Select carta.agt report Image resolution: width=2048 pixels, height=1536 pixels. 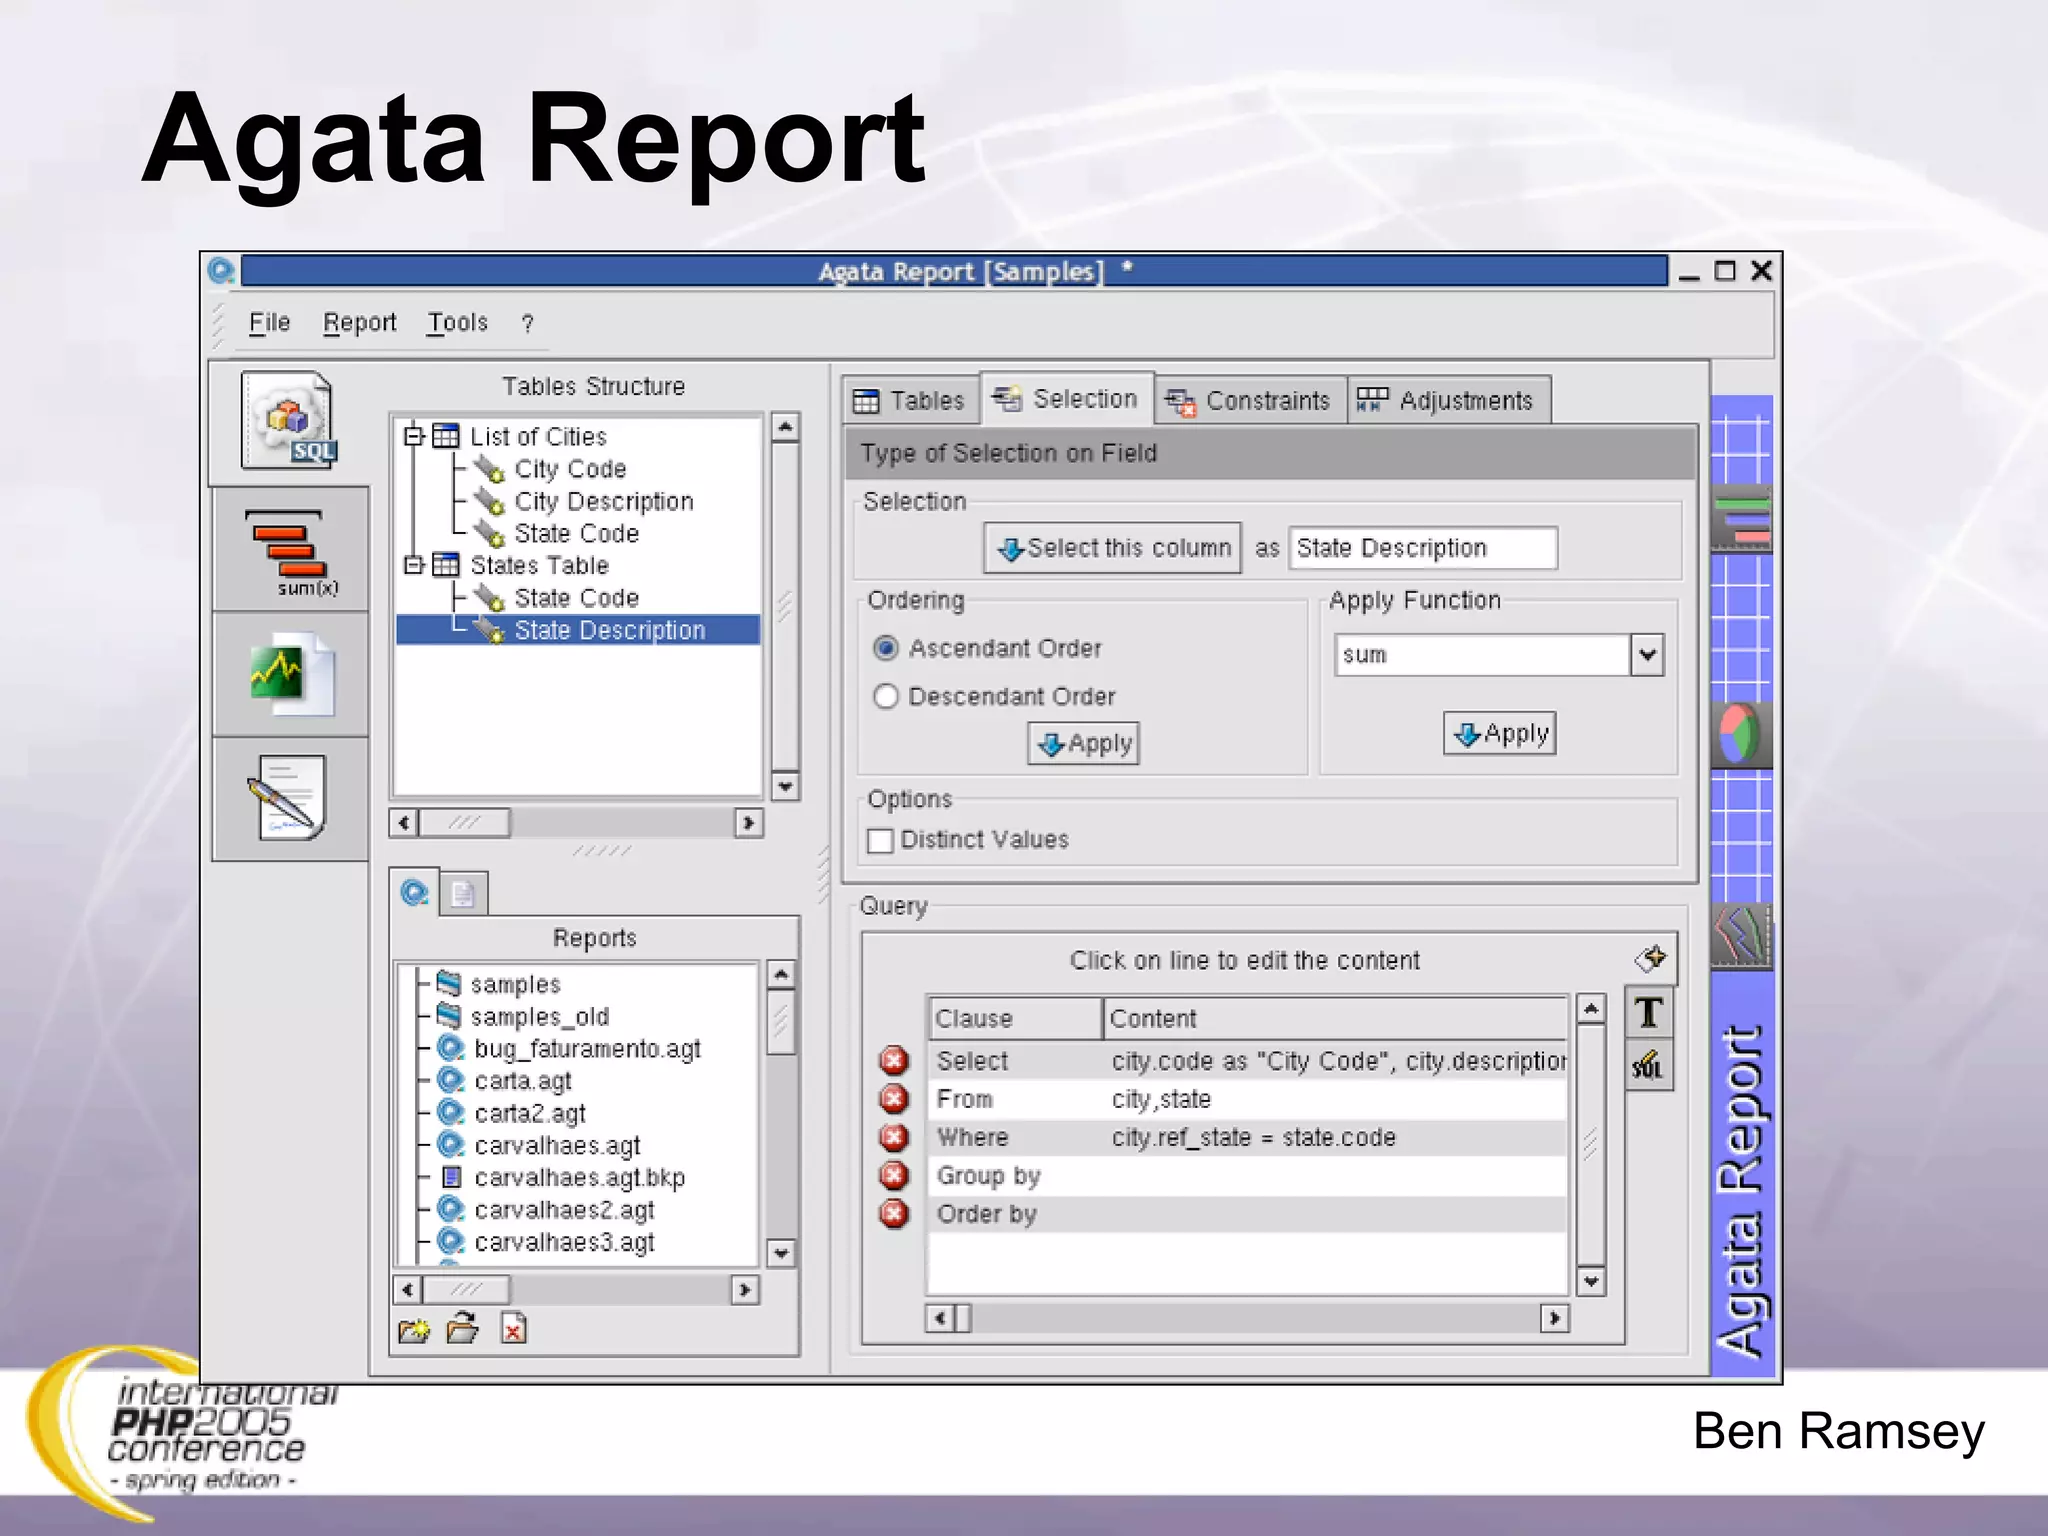pos(522,1081)
